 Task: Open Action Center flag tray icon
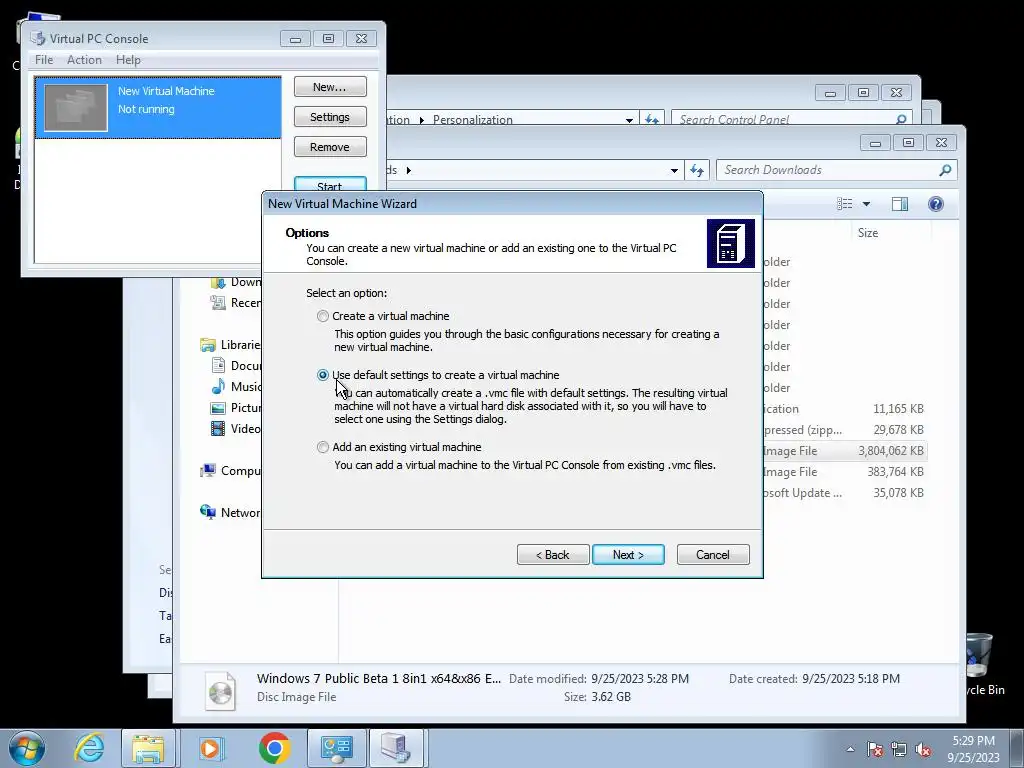(875, 749)
